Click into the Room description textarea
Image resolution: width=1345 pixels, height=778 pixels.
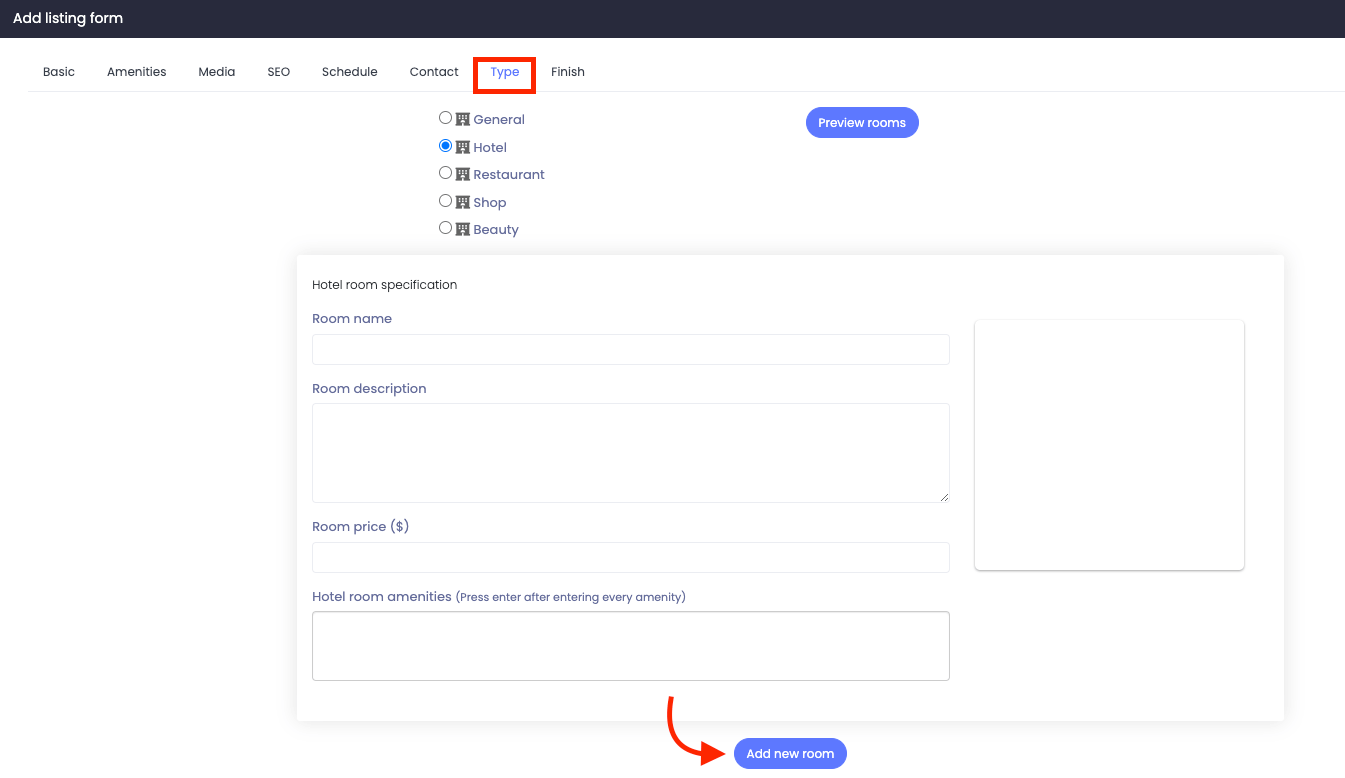[x=631, y=453]
